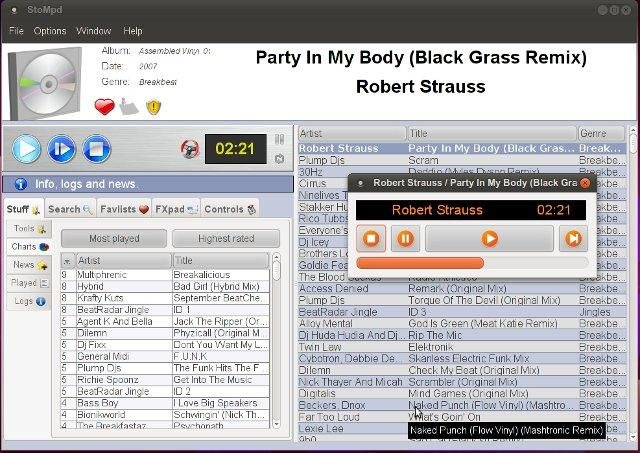Click the 02:21 elapsed time display
The image size is (640, 453).
(235, 149)
